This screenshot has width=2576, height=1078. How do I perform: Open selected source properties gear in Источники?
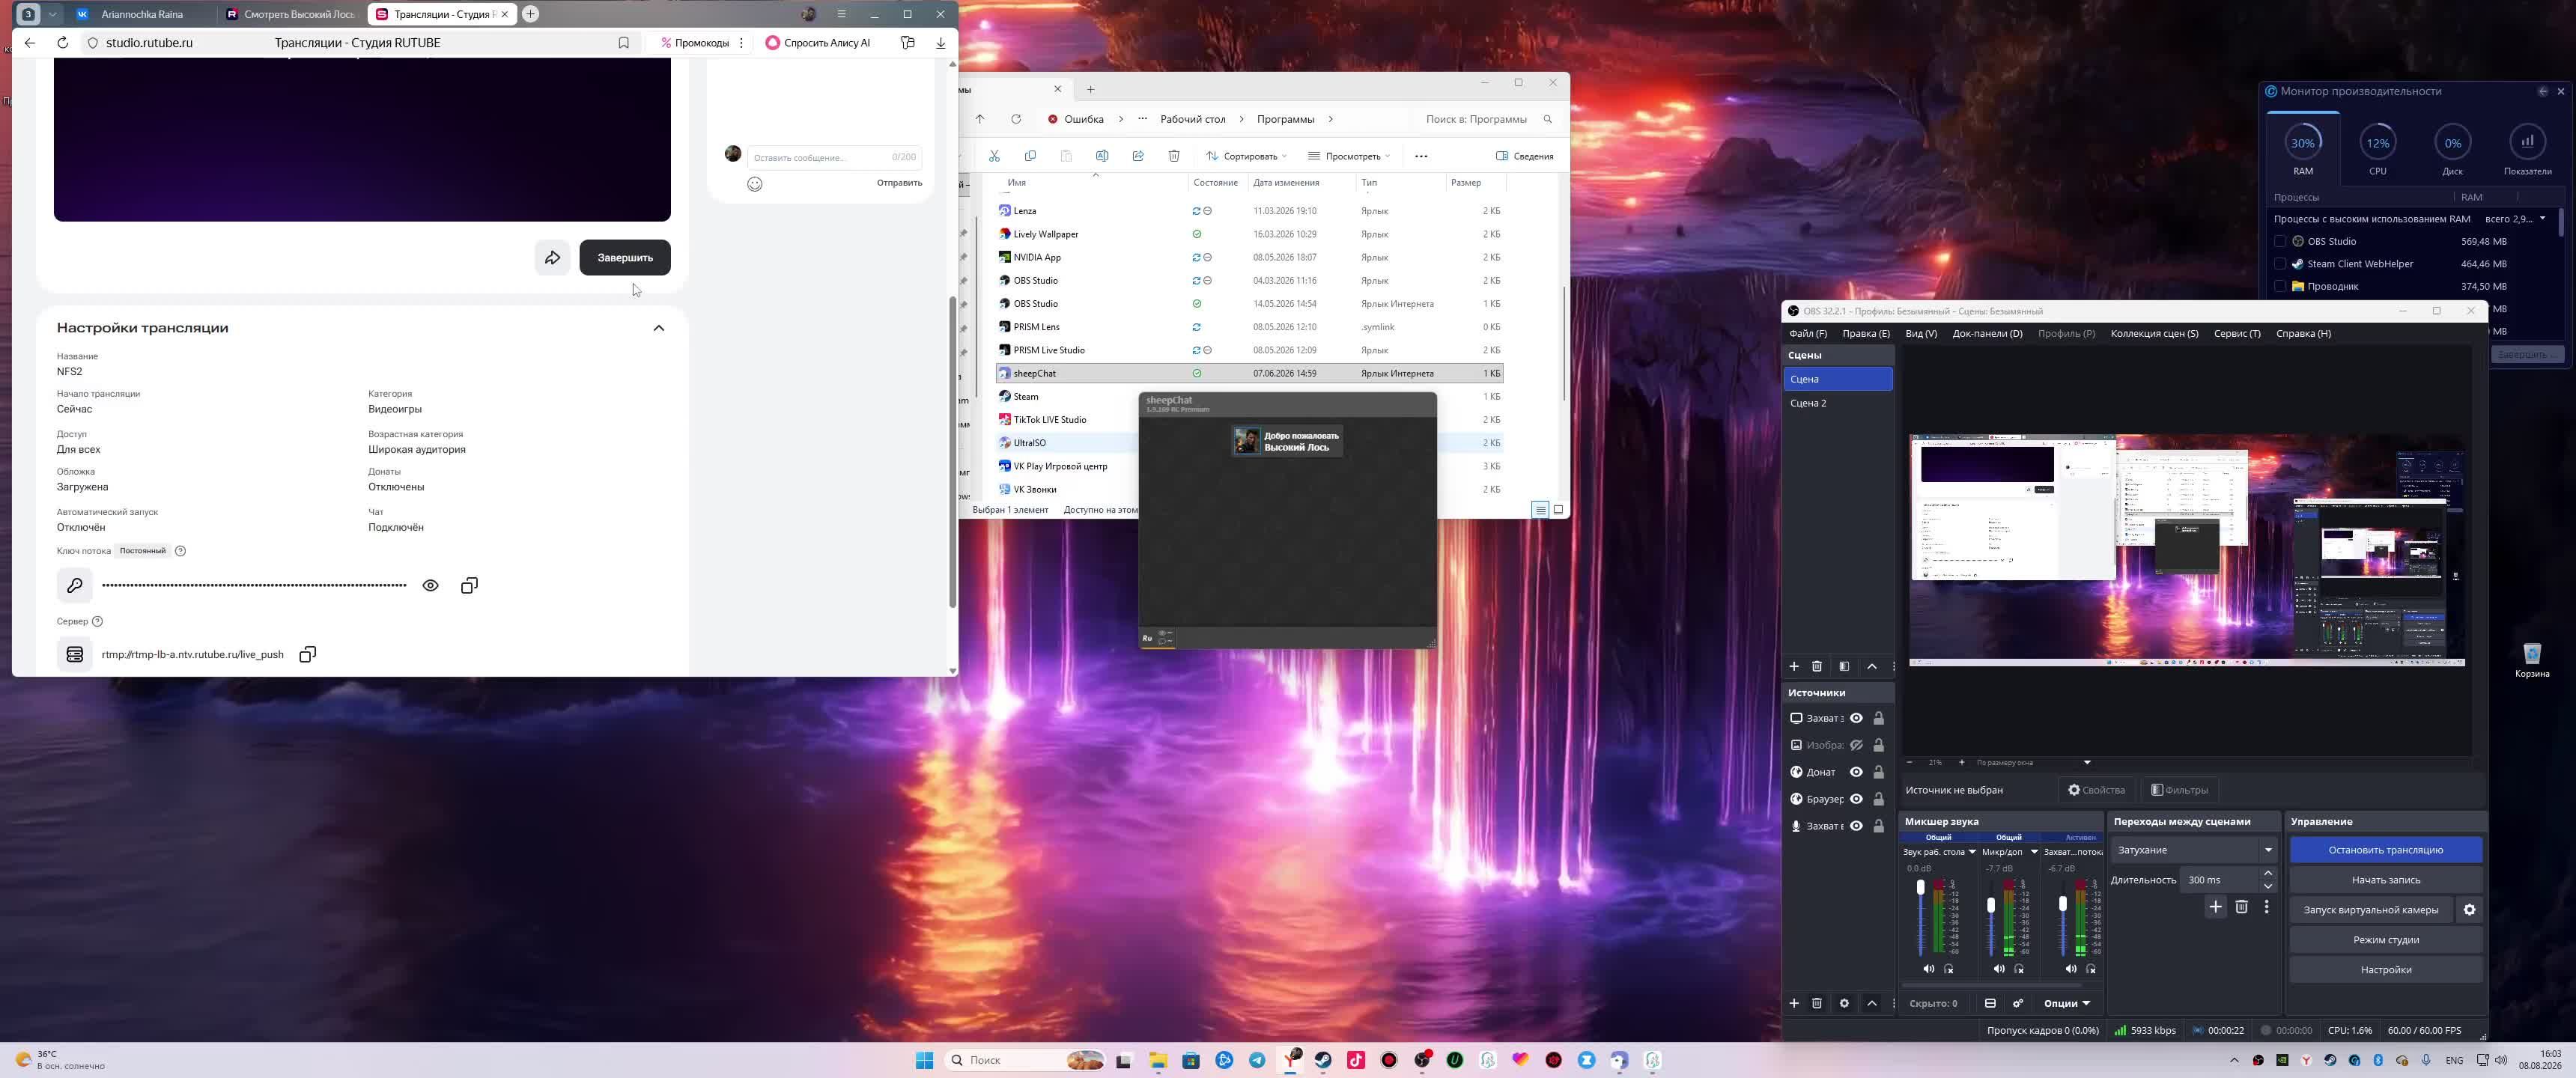[1844, 1003]
